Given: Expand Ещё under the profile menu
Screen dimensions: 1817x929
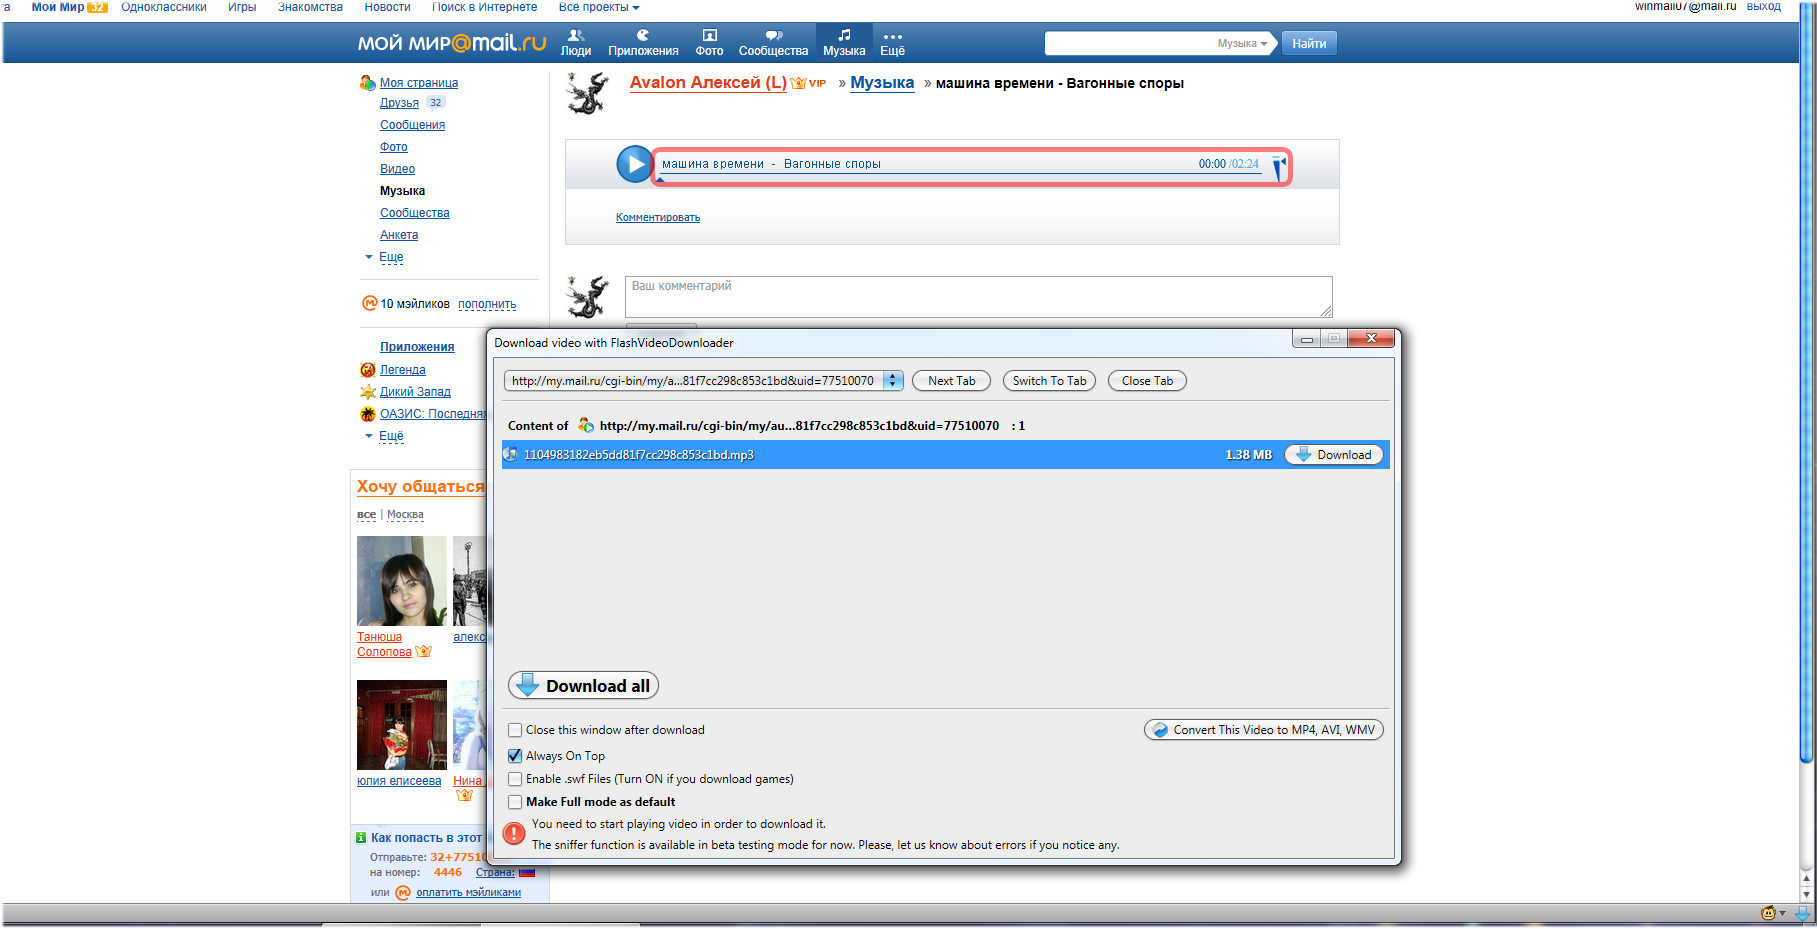Looking at the screenshot, I should (x=391, y=257).
